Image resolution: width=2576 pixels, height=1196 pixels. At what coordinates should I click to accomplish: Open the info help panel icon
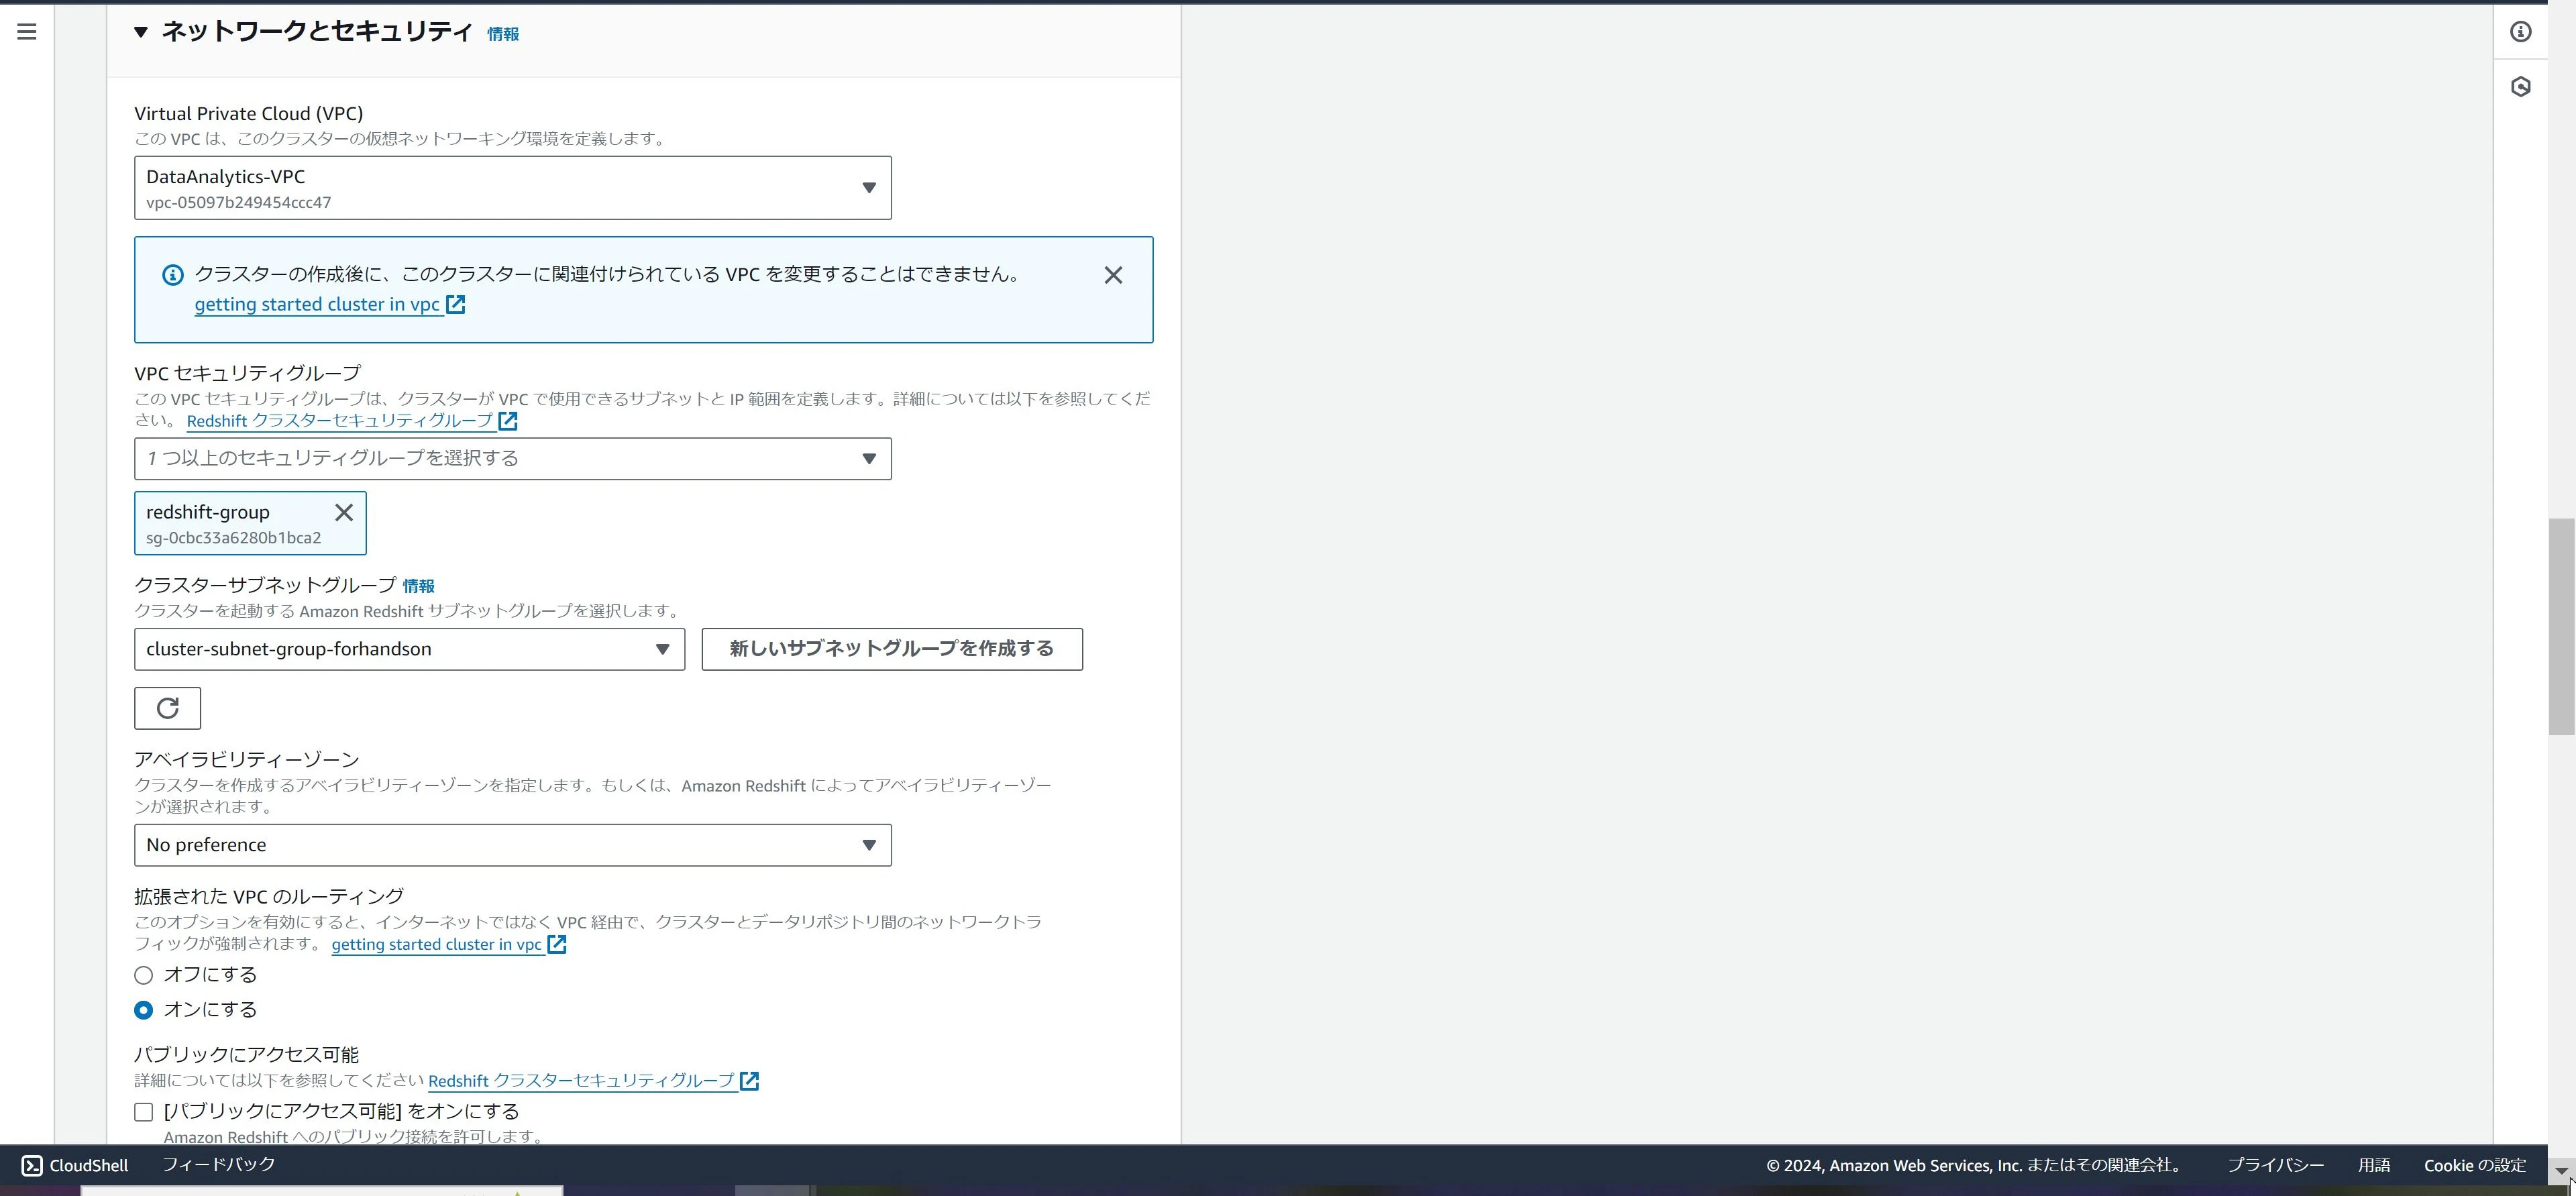[x=2520, y=32]
